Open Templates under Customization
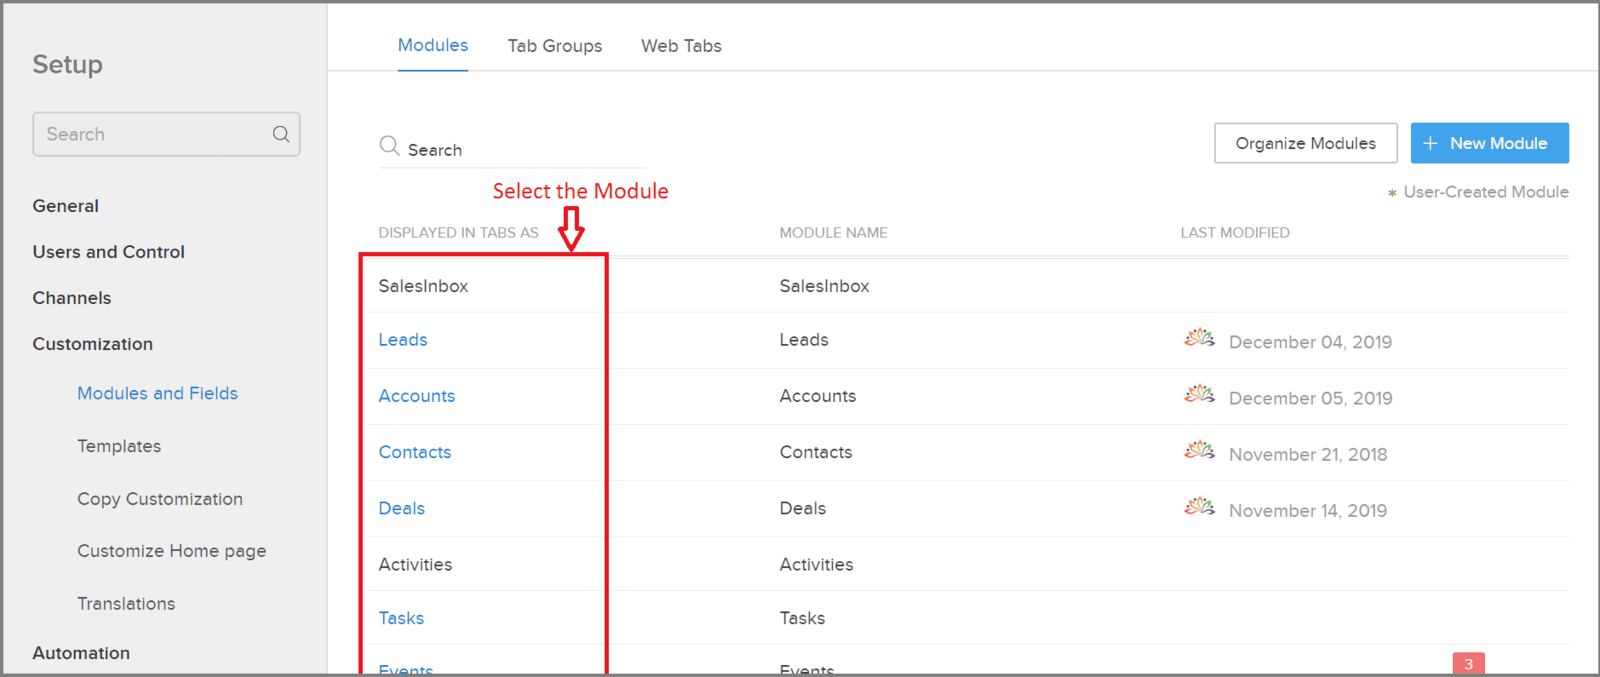The width and height of the screenshot is (1600, 677). [119, 446]
